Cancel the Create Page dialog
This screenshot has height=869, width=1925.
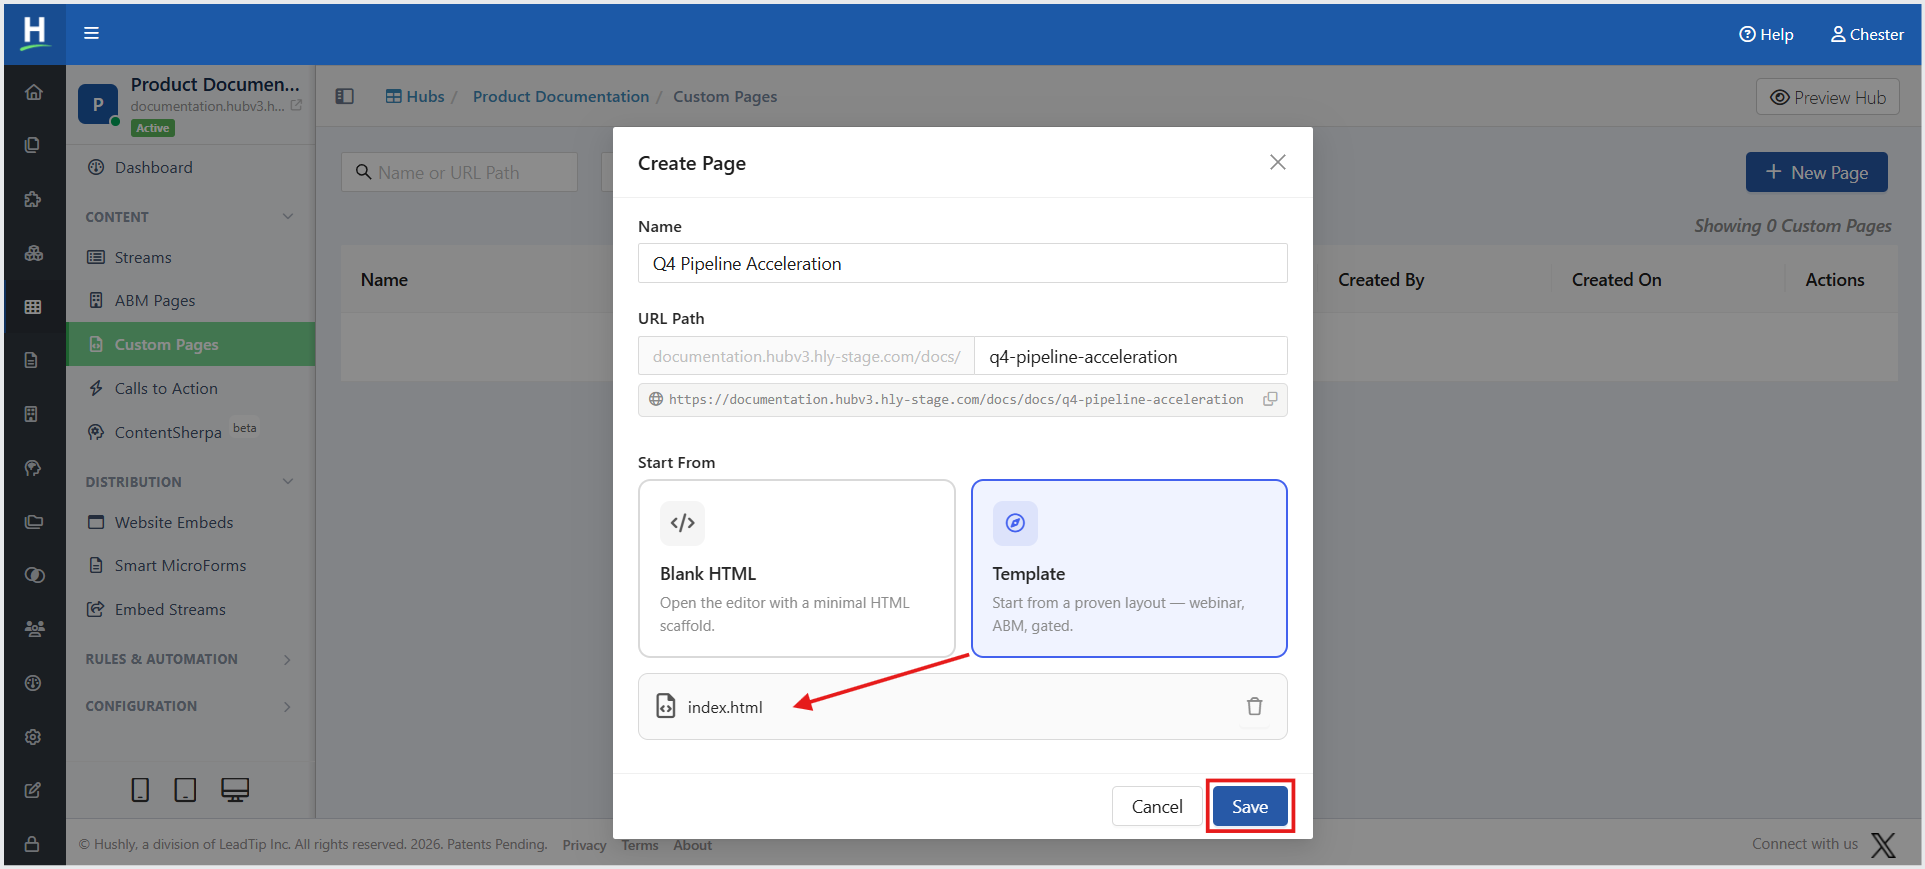click(1157, 806)
